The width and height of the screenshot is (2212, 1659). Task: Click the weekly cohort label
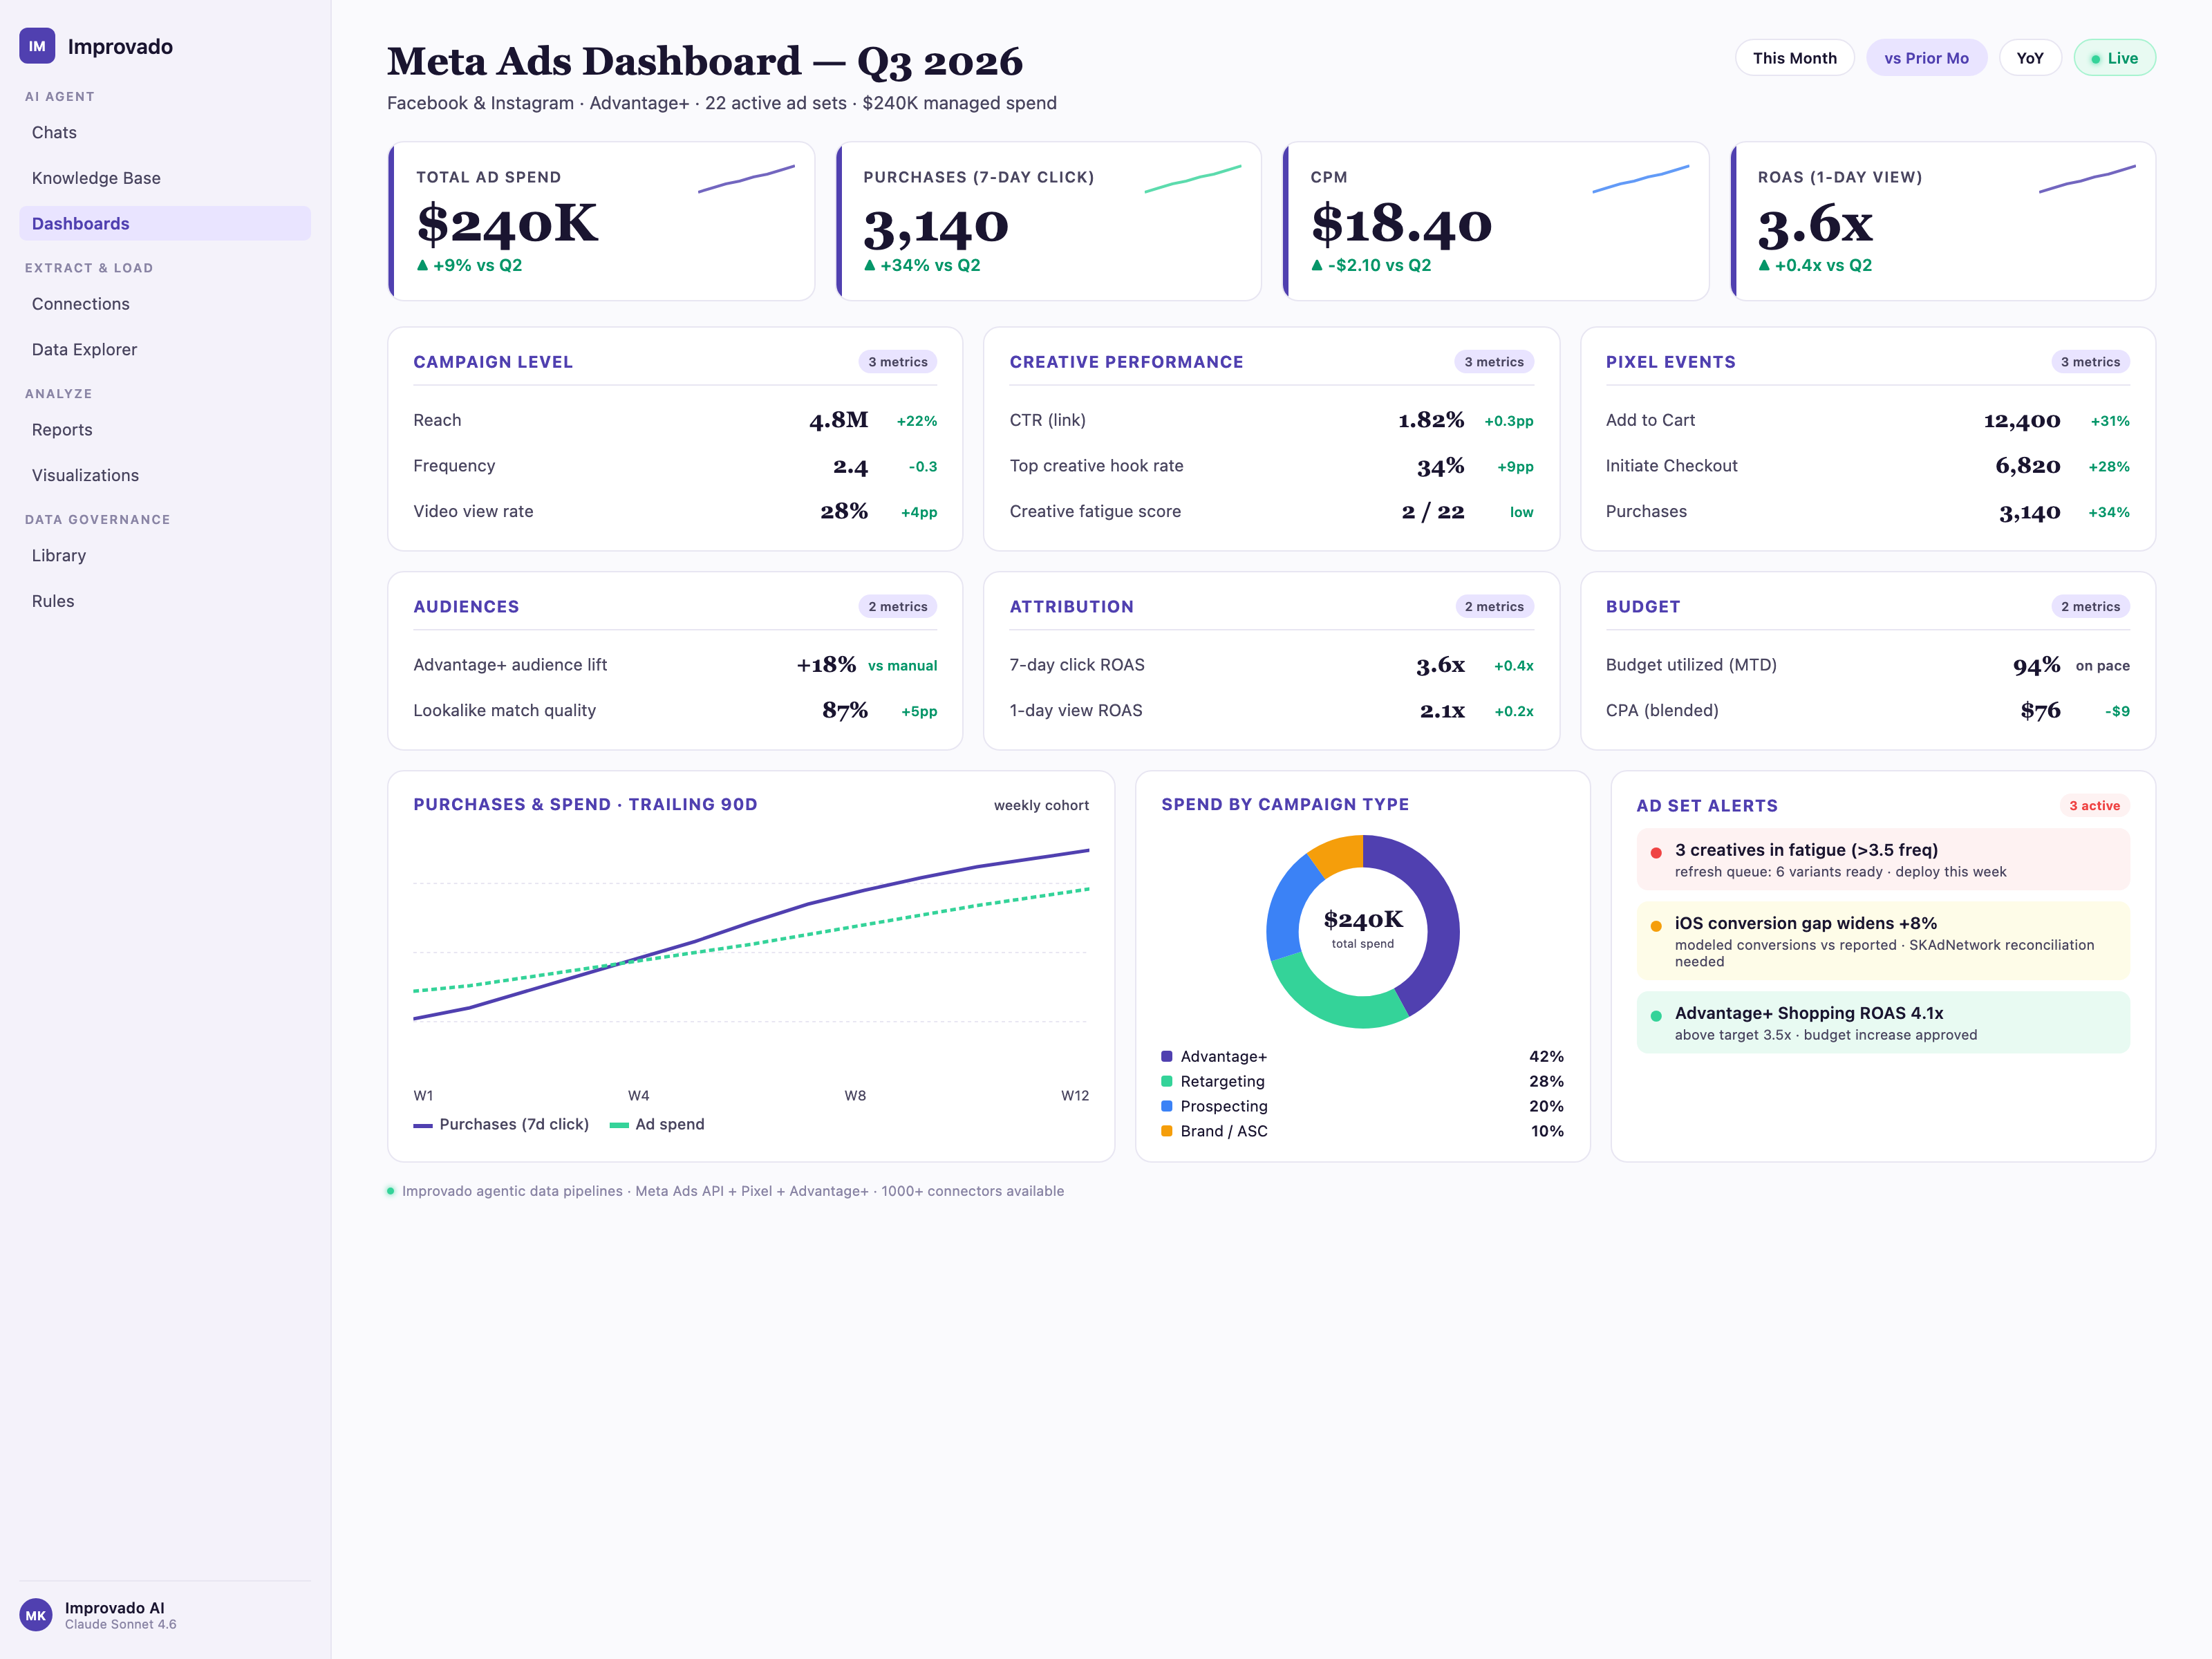click(1041, 805)
